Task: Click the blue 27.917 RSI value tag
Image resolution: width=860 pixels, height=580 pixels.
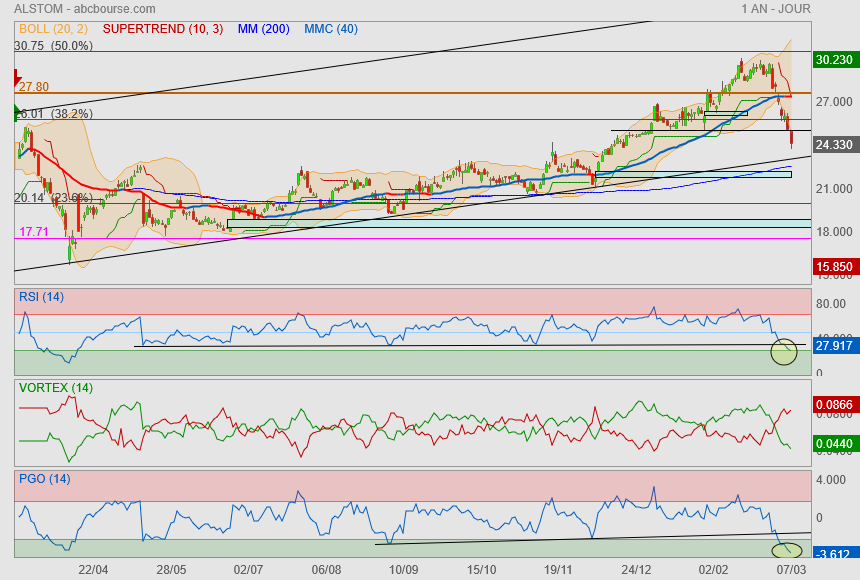Action: [834, 346]
